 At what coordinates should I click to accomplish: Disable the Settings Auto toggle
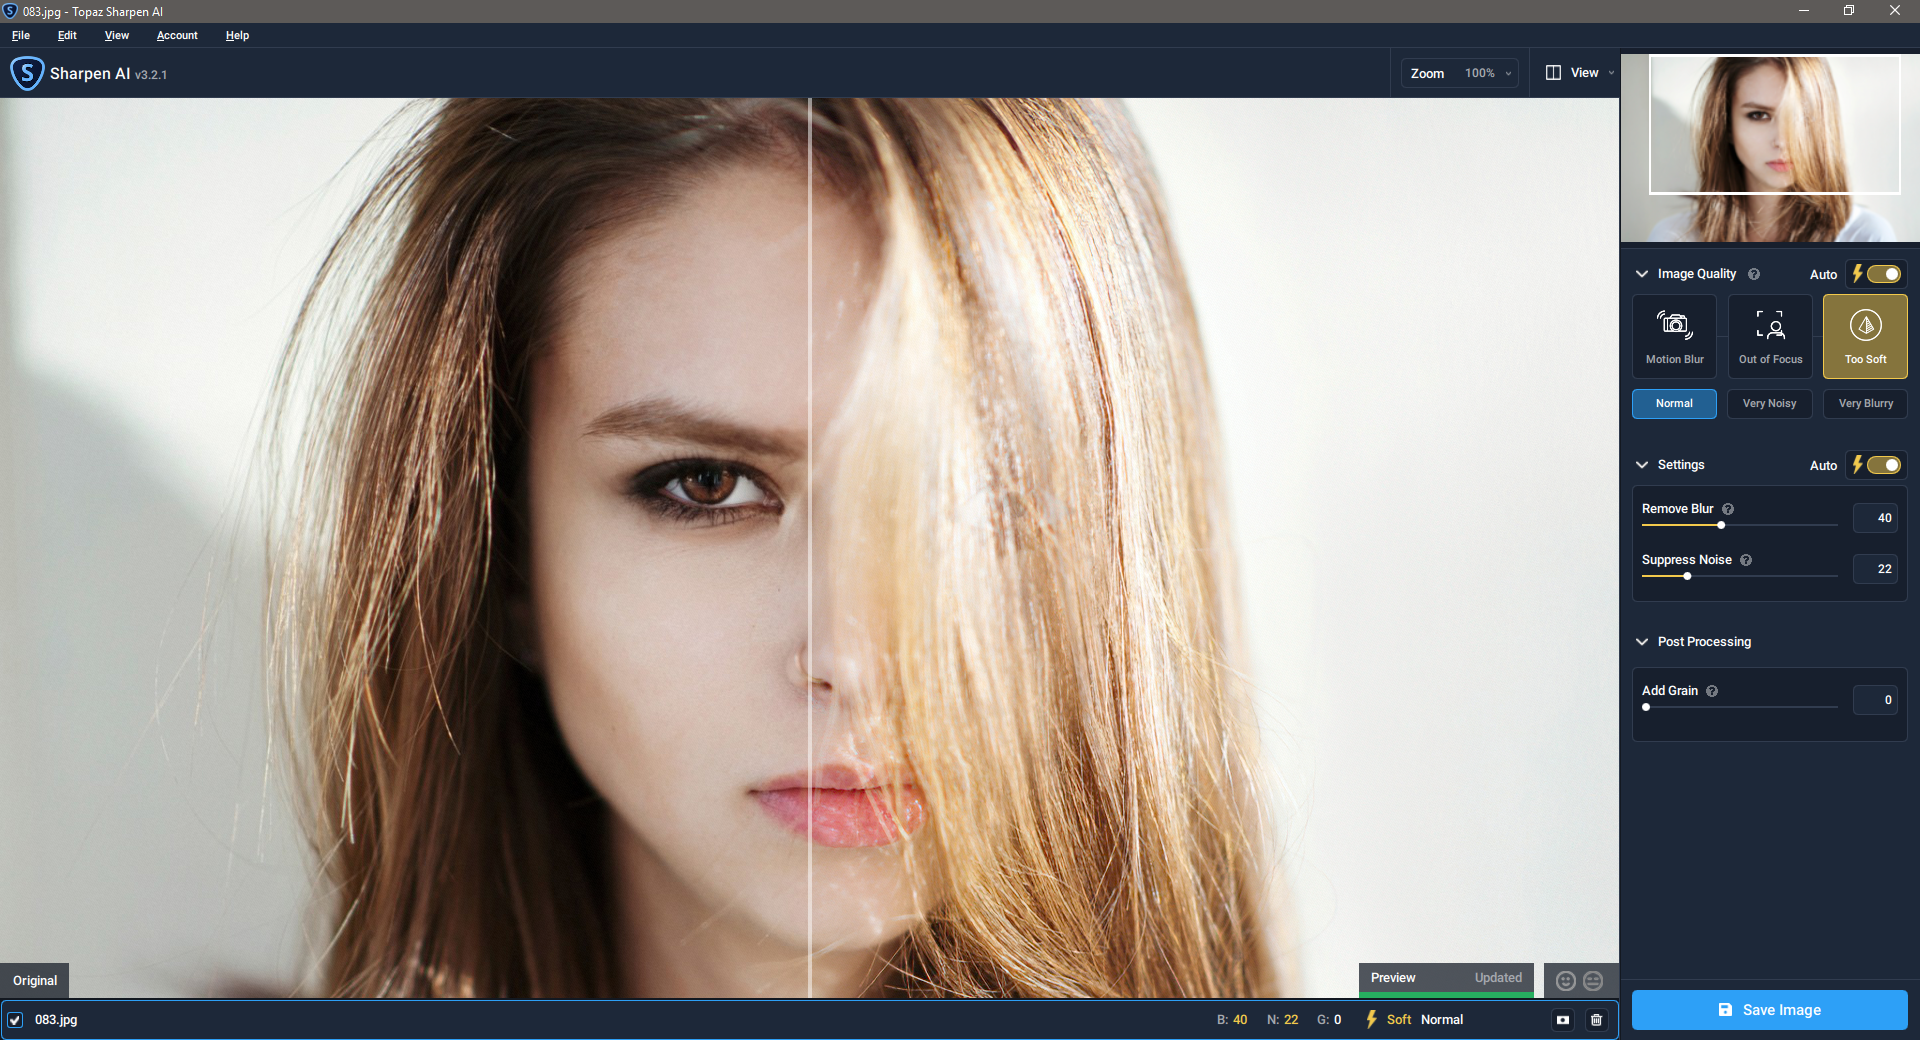(x=1883, y=465)
